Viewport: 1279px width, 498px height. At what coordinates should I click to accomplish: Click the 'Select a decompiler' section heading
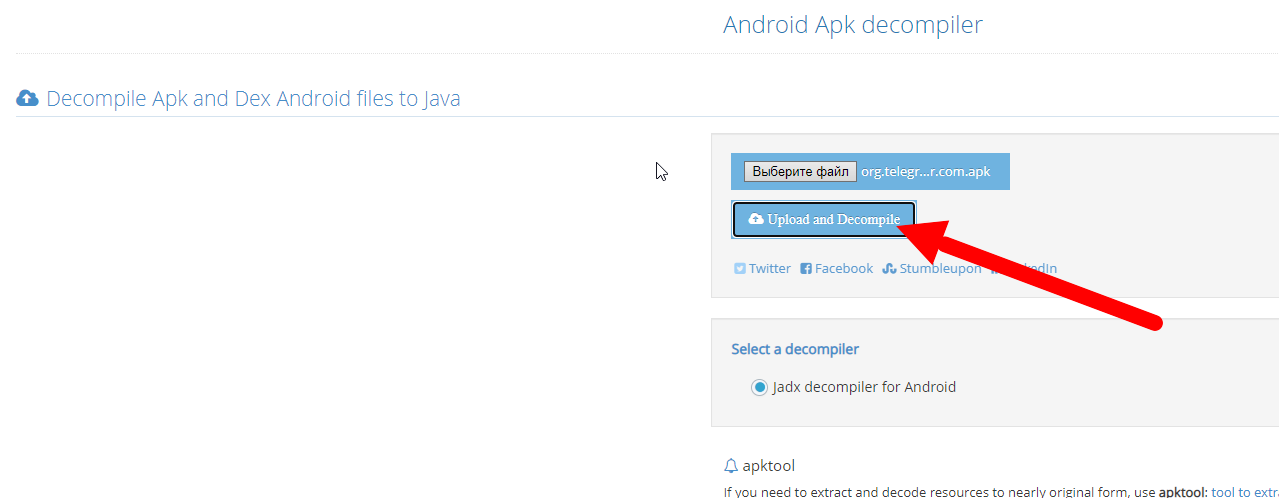795,349
